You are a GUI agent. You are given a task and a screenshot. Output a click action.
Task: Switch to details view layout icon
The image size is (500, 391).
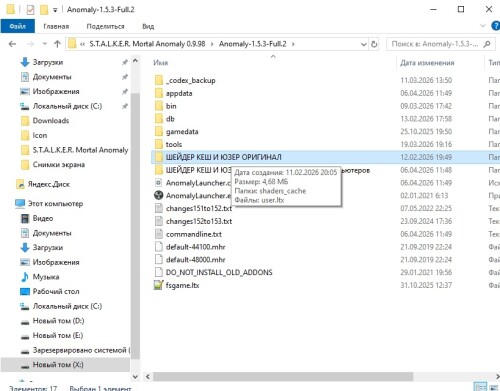point(480,387)
